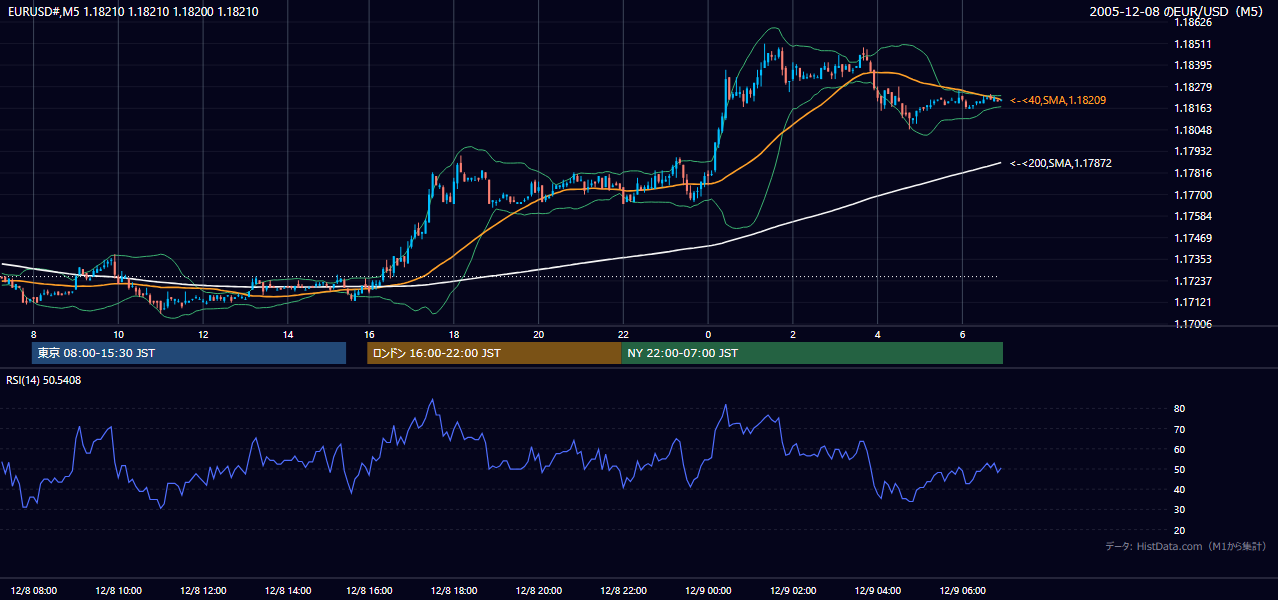The image size is (1278, 600).
Task: Click RSI scale level 20
Action: pyautogui.click(x=1180, y=530)
